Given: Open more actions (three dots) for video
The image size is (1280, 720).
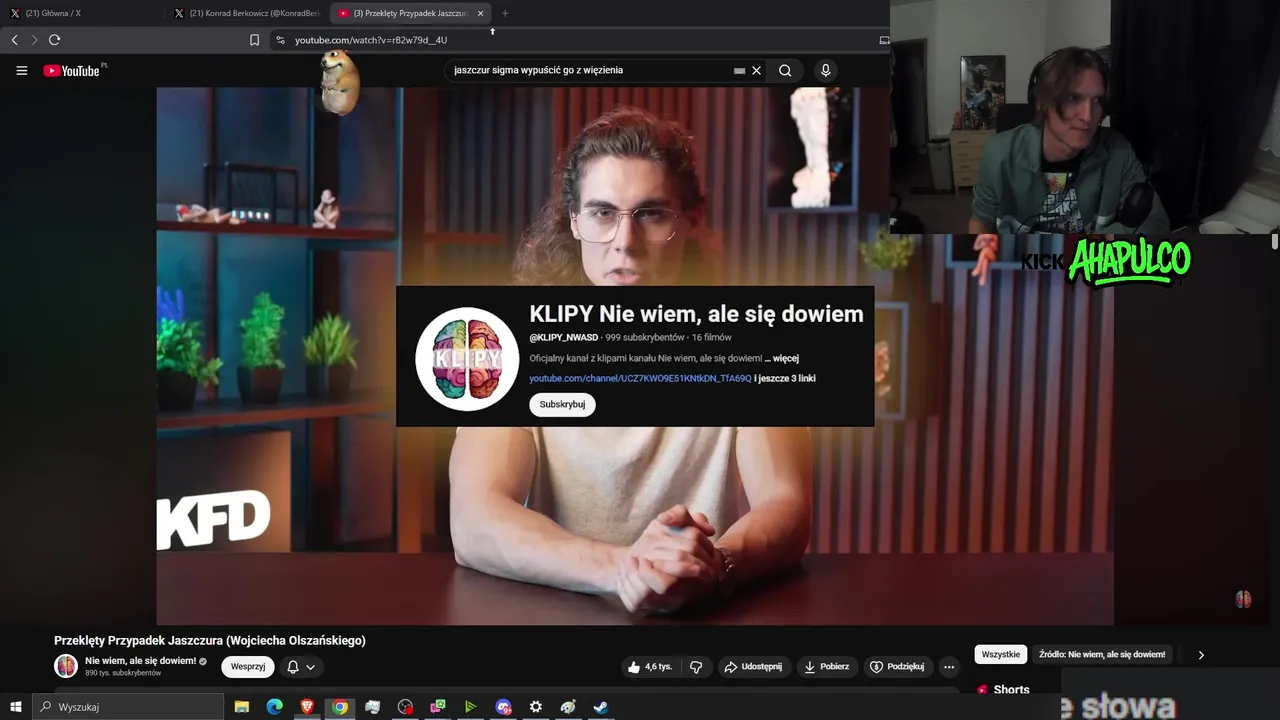Looking at the screenshot, I should pyautogui.click(x=949, y=667).
